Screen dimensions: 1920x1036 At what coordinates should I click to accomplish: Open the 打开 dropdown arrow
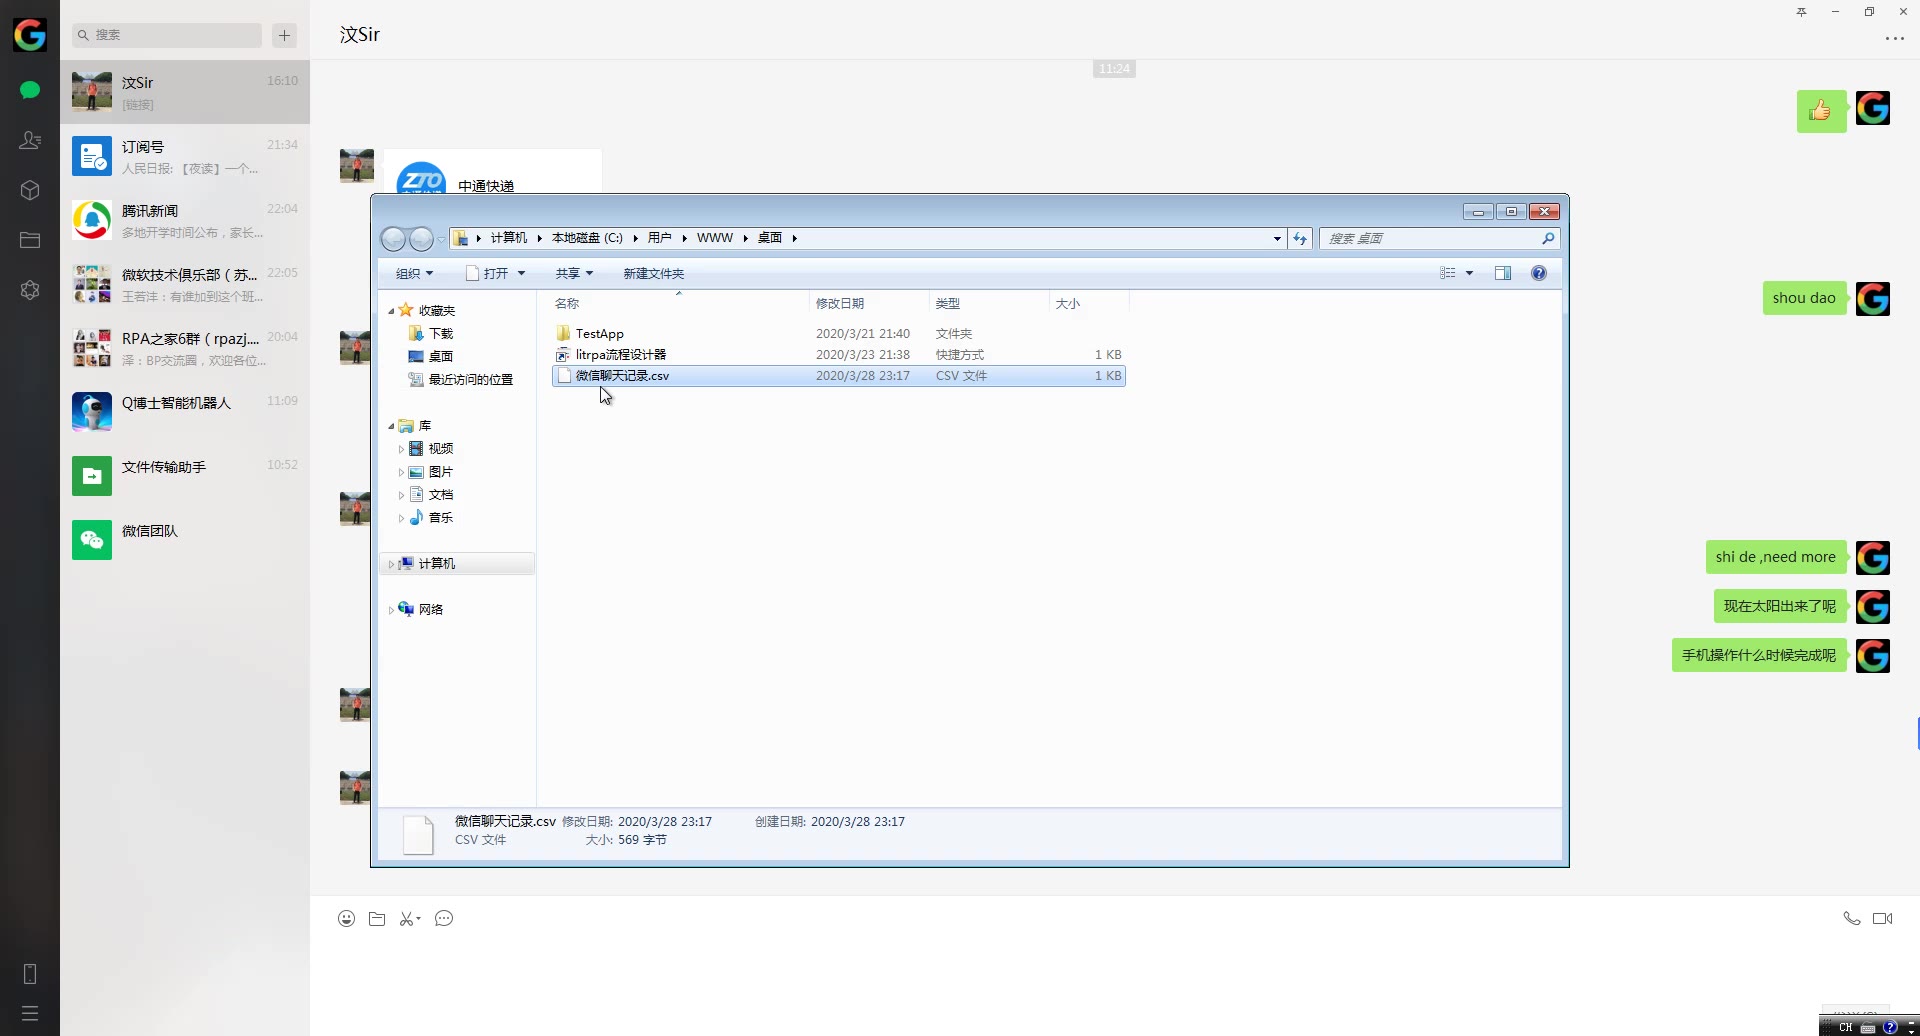click(x=521, y=273)
